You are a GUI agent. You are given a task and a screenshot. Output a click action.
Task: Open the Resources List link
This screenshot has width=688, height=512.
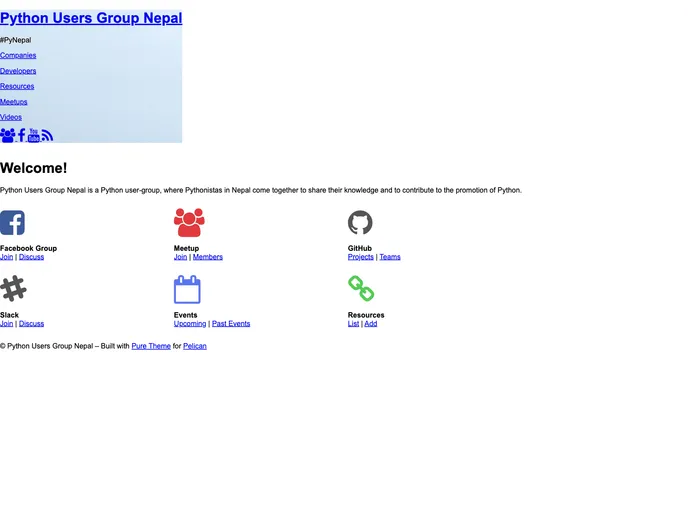353,323
